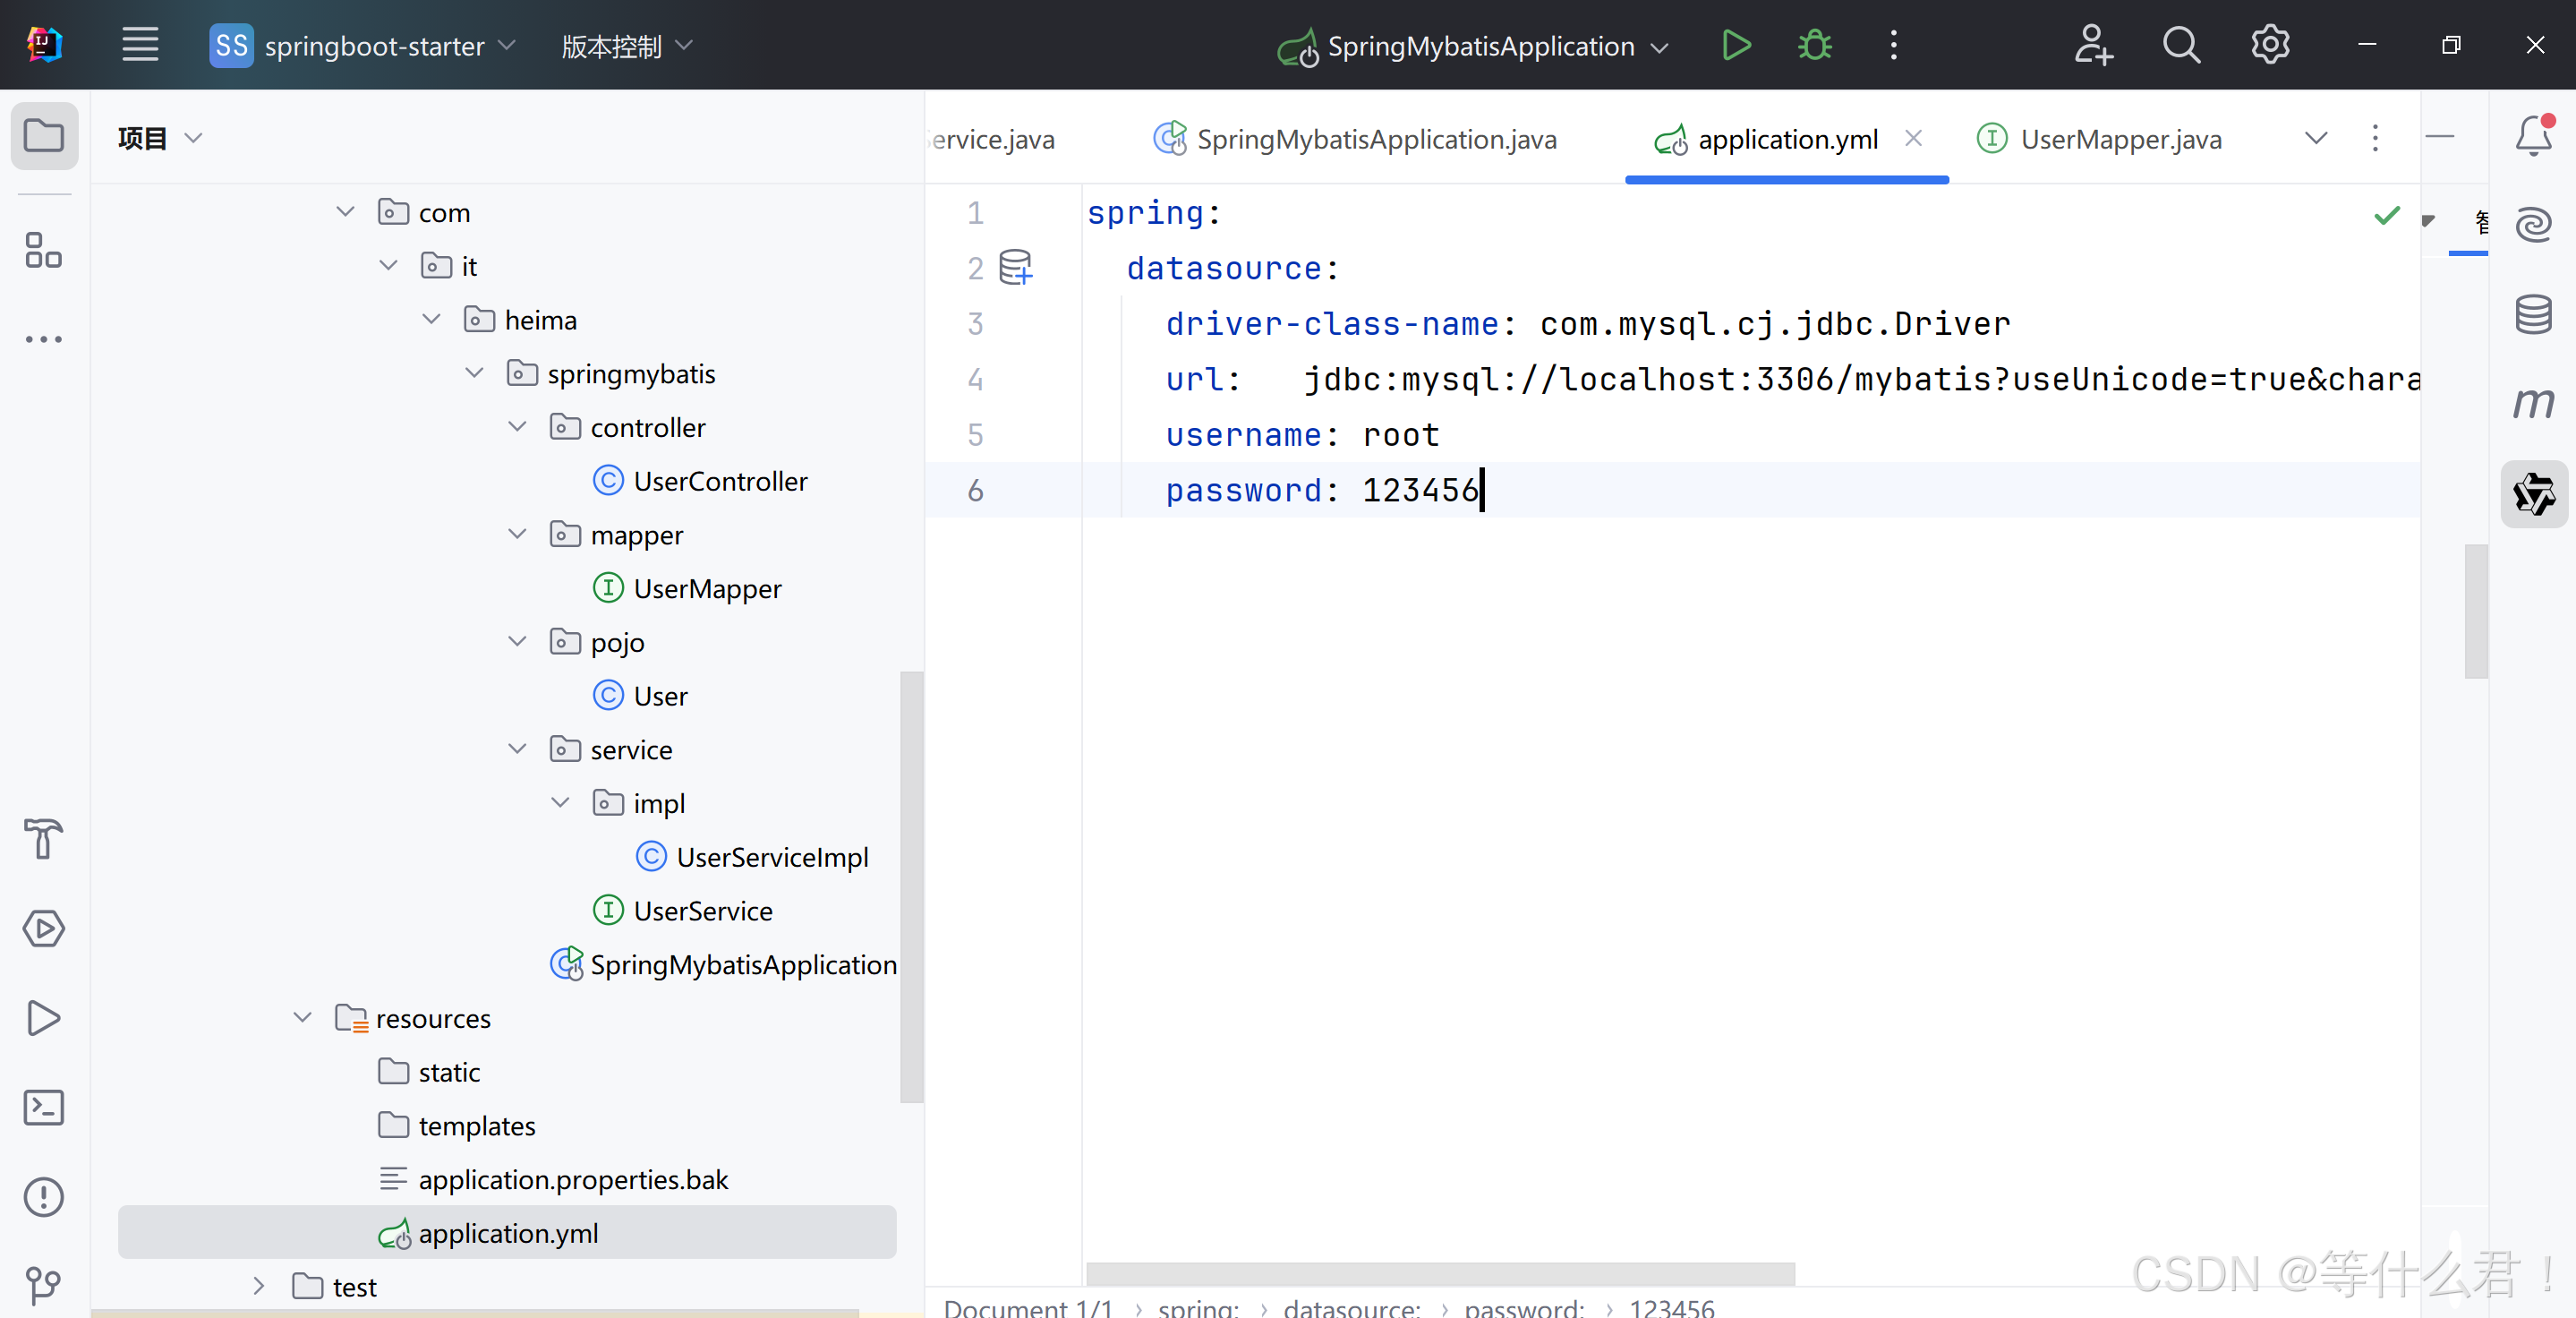Toggle the Project tool window folder button
Image resolution: width=2576 pixels, height=1318 pixels.
pos(44,136)
